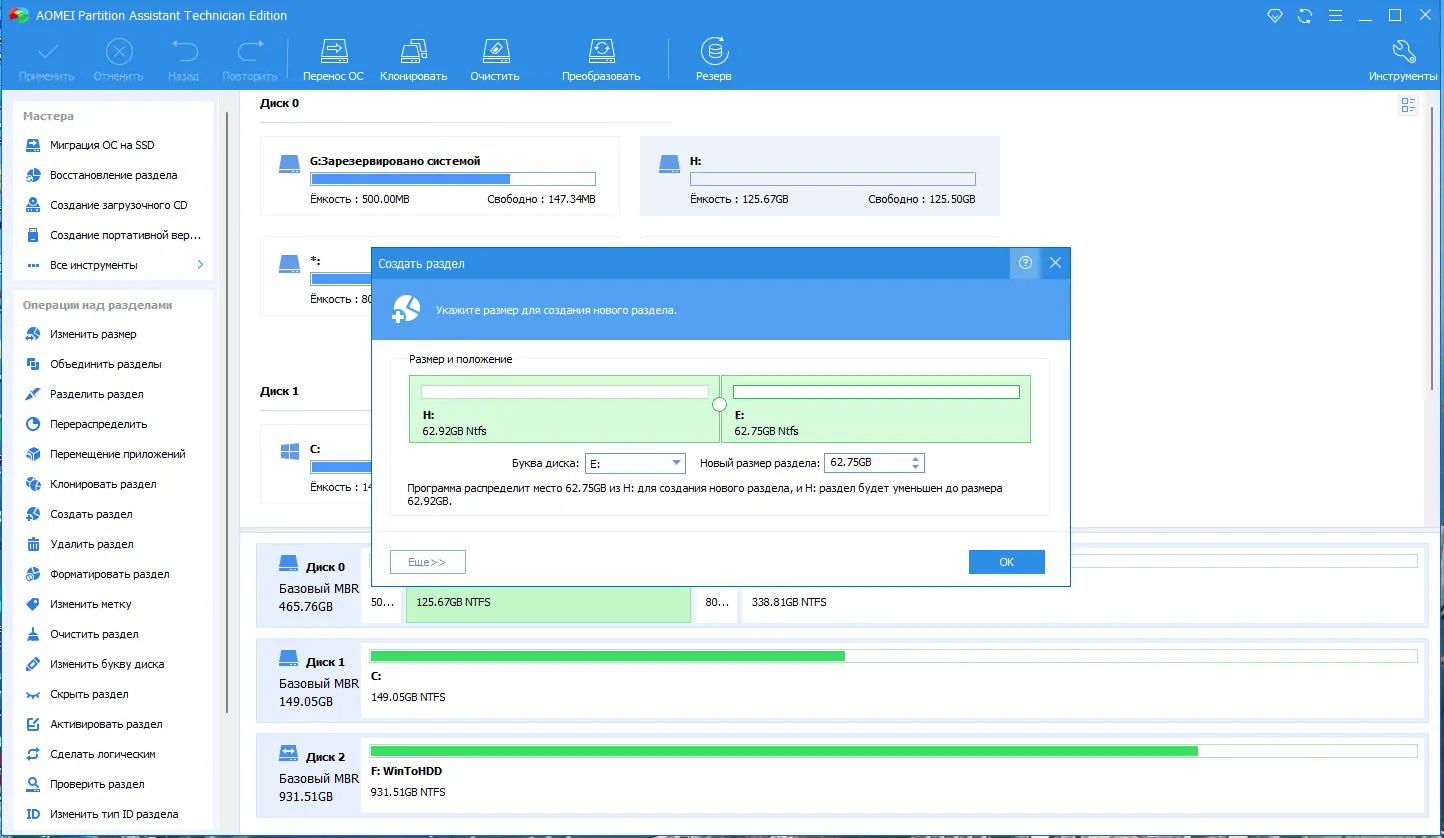Viewport: 1444px width, 838px height.
Task: Click the title bar refresh icon
Action: (1304, 15)
